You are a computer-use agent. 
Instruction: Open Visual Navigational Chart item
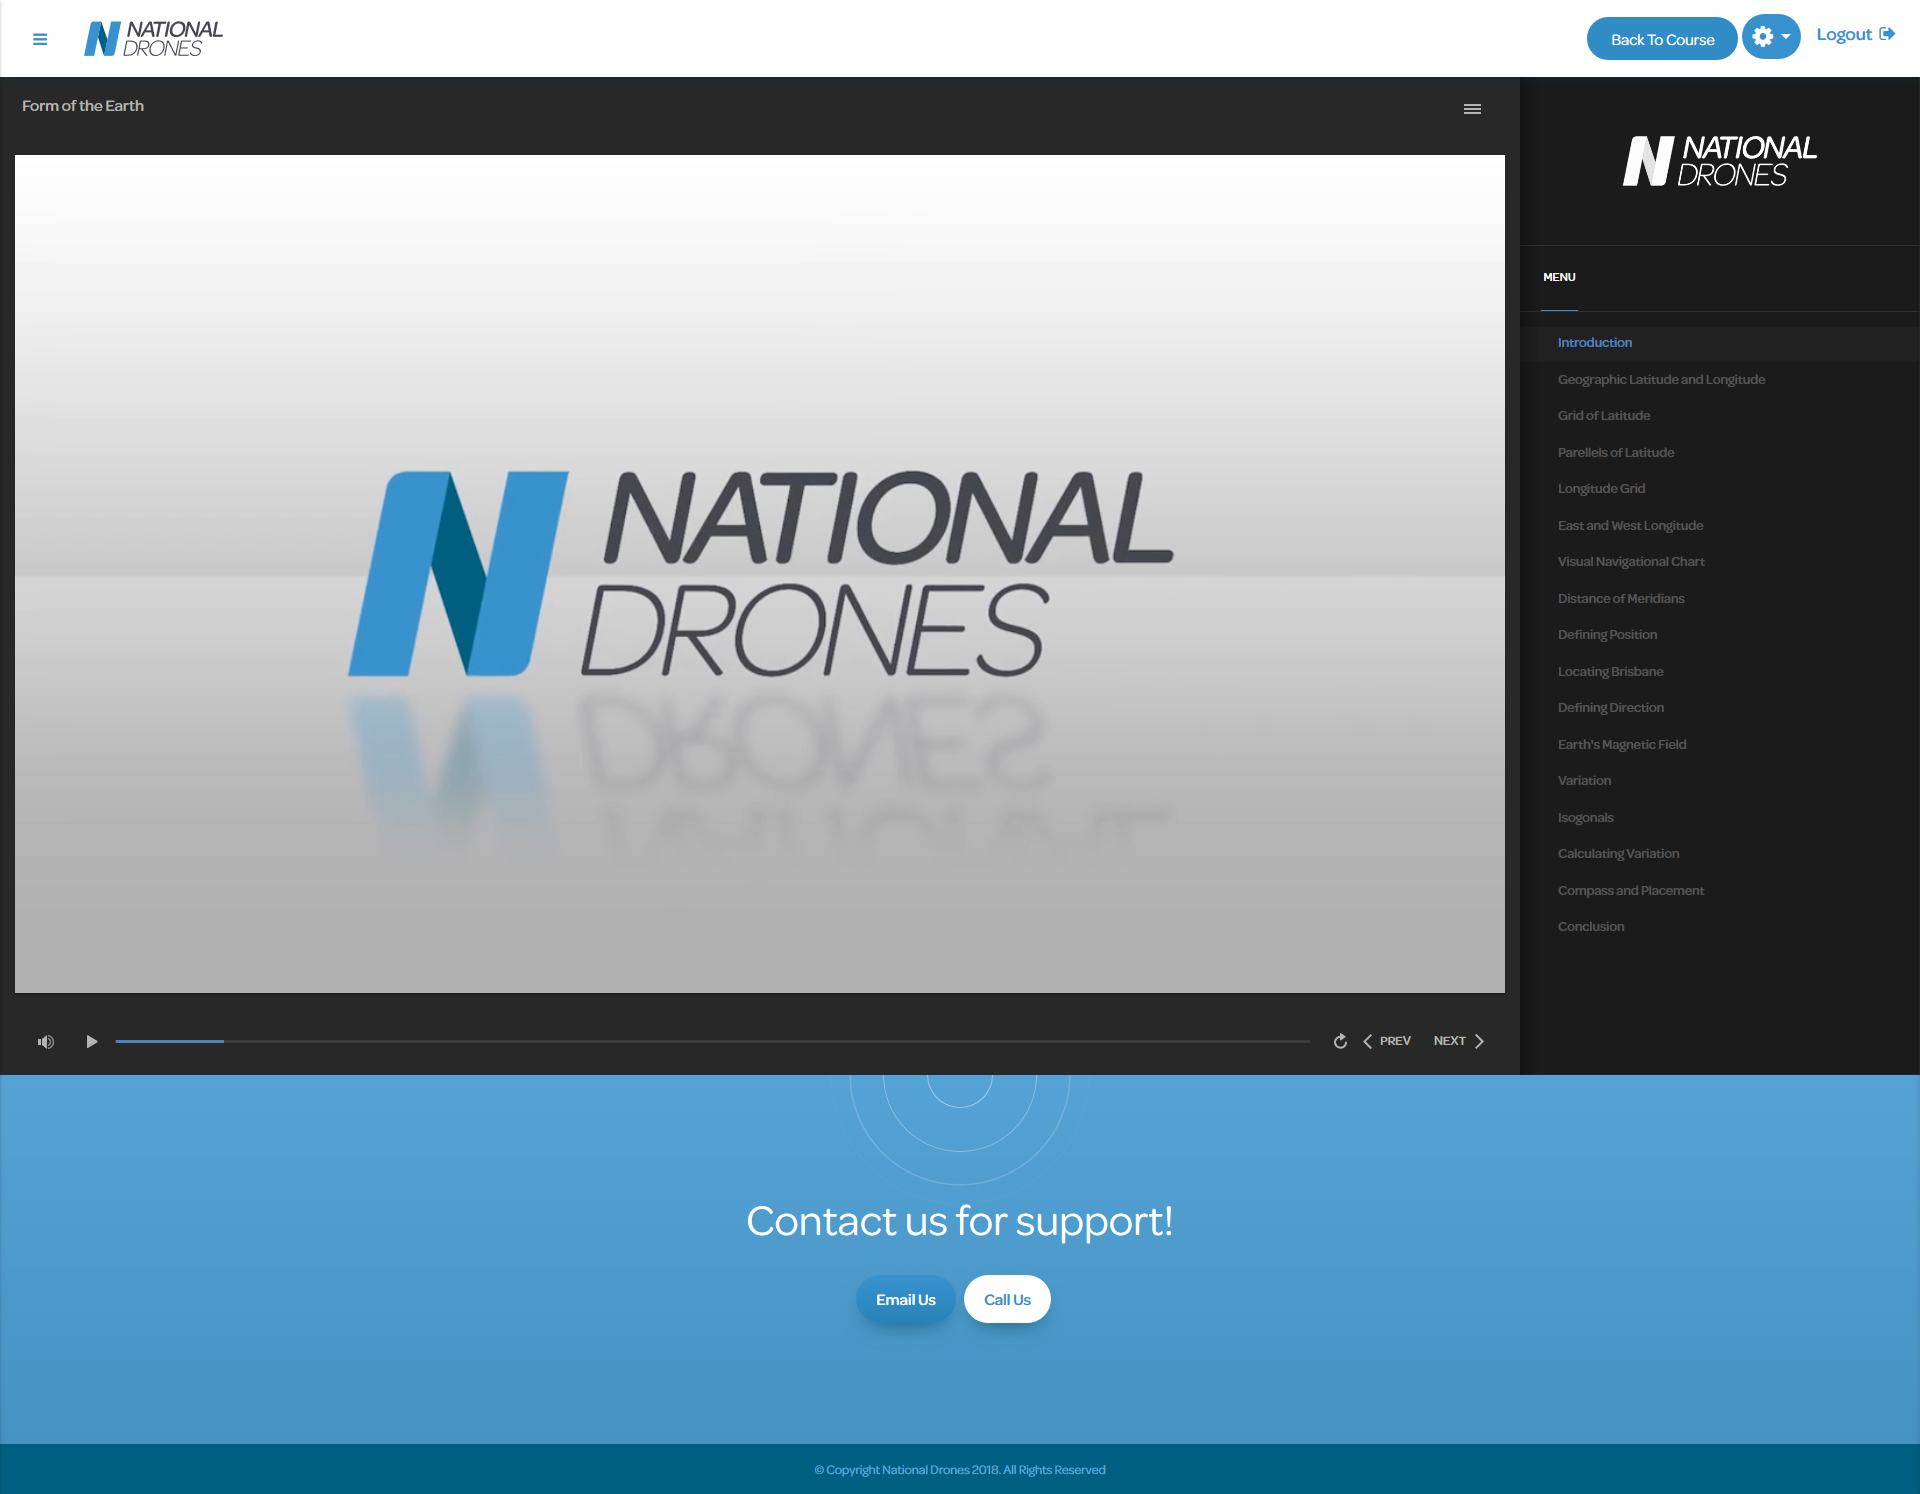(x=1720, y=562)
